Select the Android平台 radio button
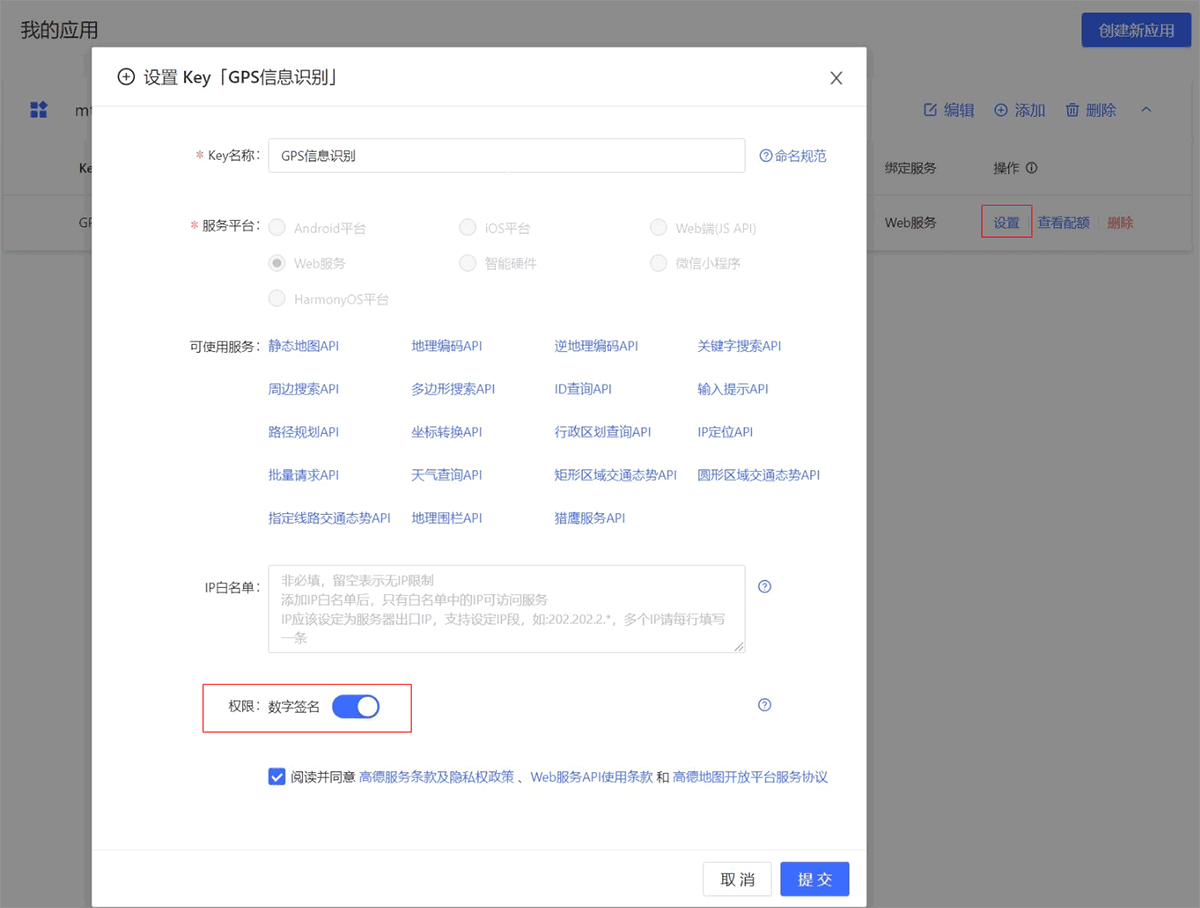This screenshot has height=908, width=1200. click(x=277, y=227)
